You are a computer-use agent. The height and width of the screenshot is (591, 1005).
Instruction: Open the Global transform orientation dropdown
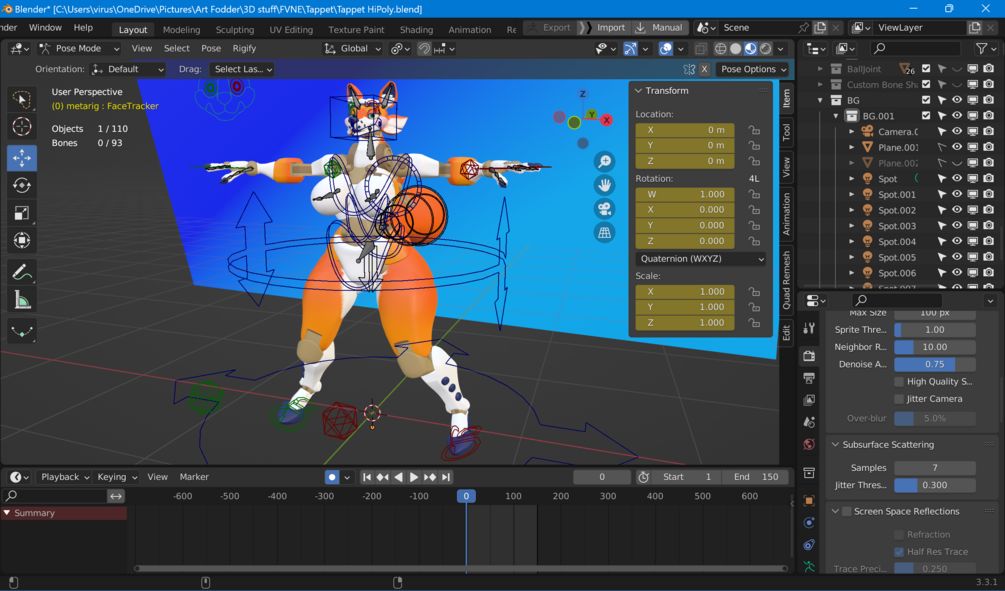[353, 49]
